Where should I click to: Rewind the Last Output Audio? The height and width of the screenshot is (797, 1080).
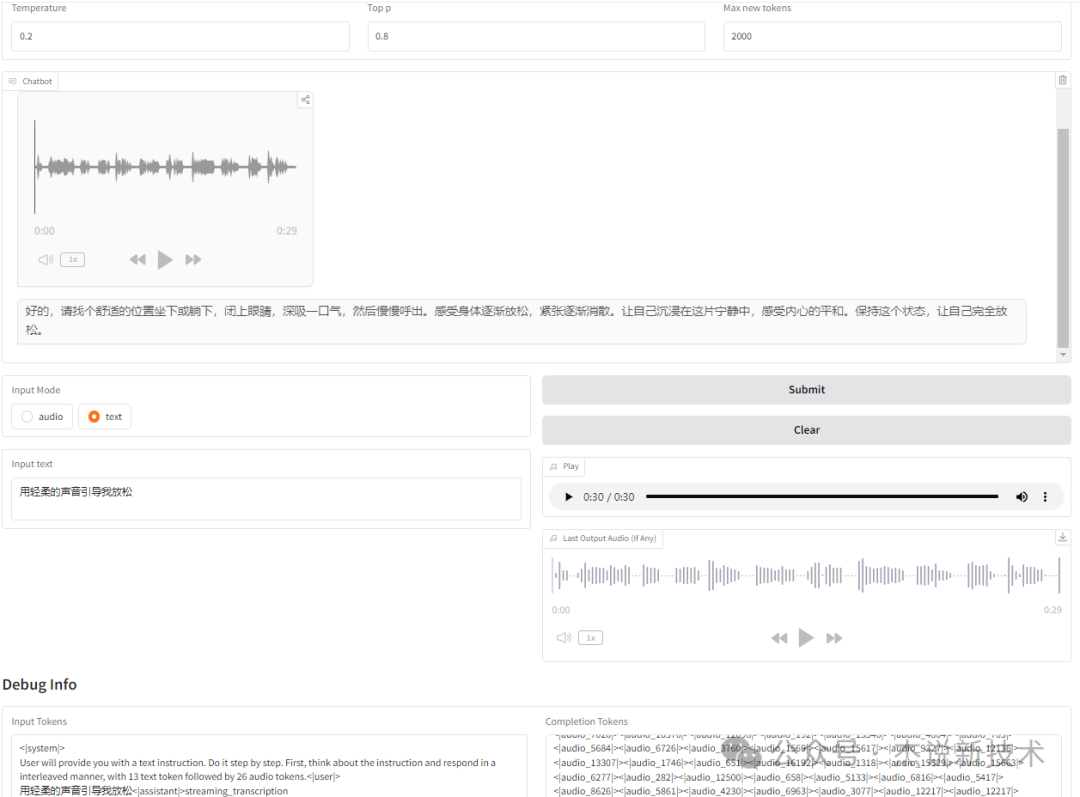coord(779,638)
